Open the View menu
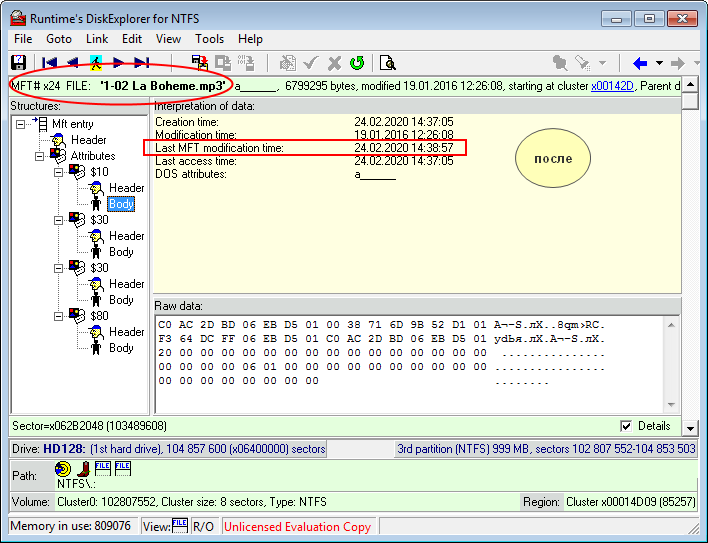 point(168,39)
